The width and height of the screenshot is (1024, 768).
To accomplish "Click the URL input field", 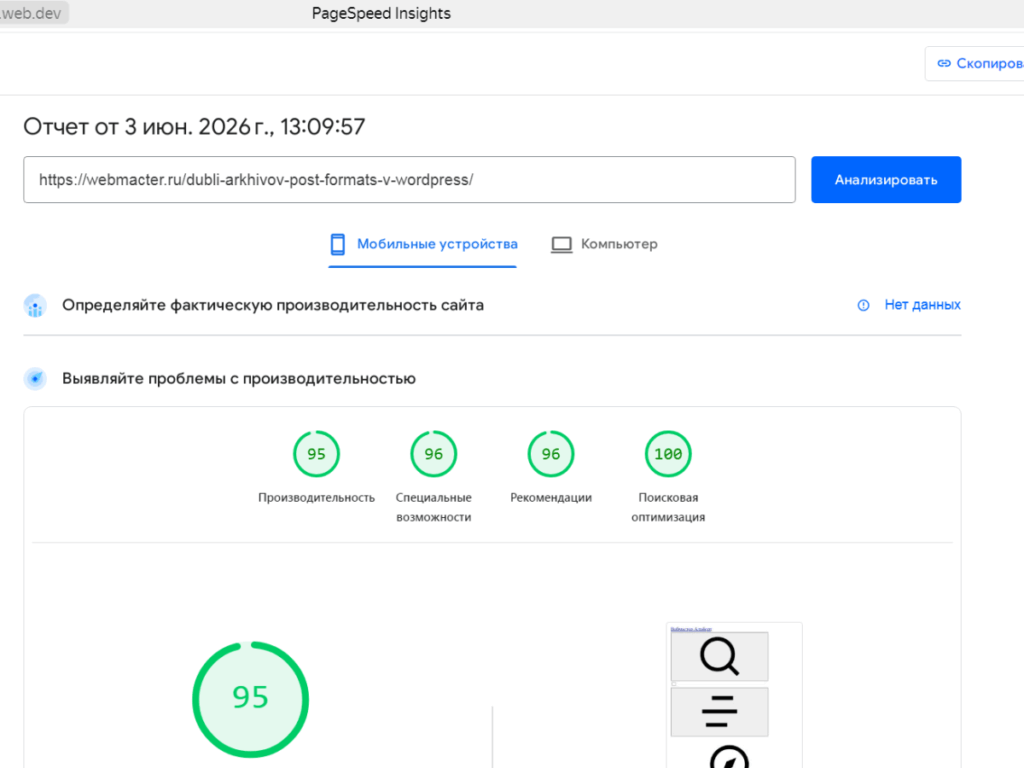I will [x=409, y=180].
